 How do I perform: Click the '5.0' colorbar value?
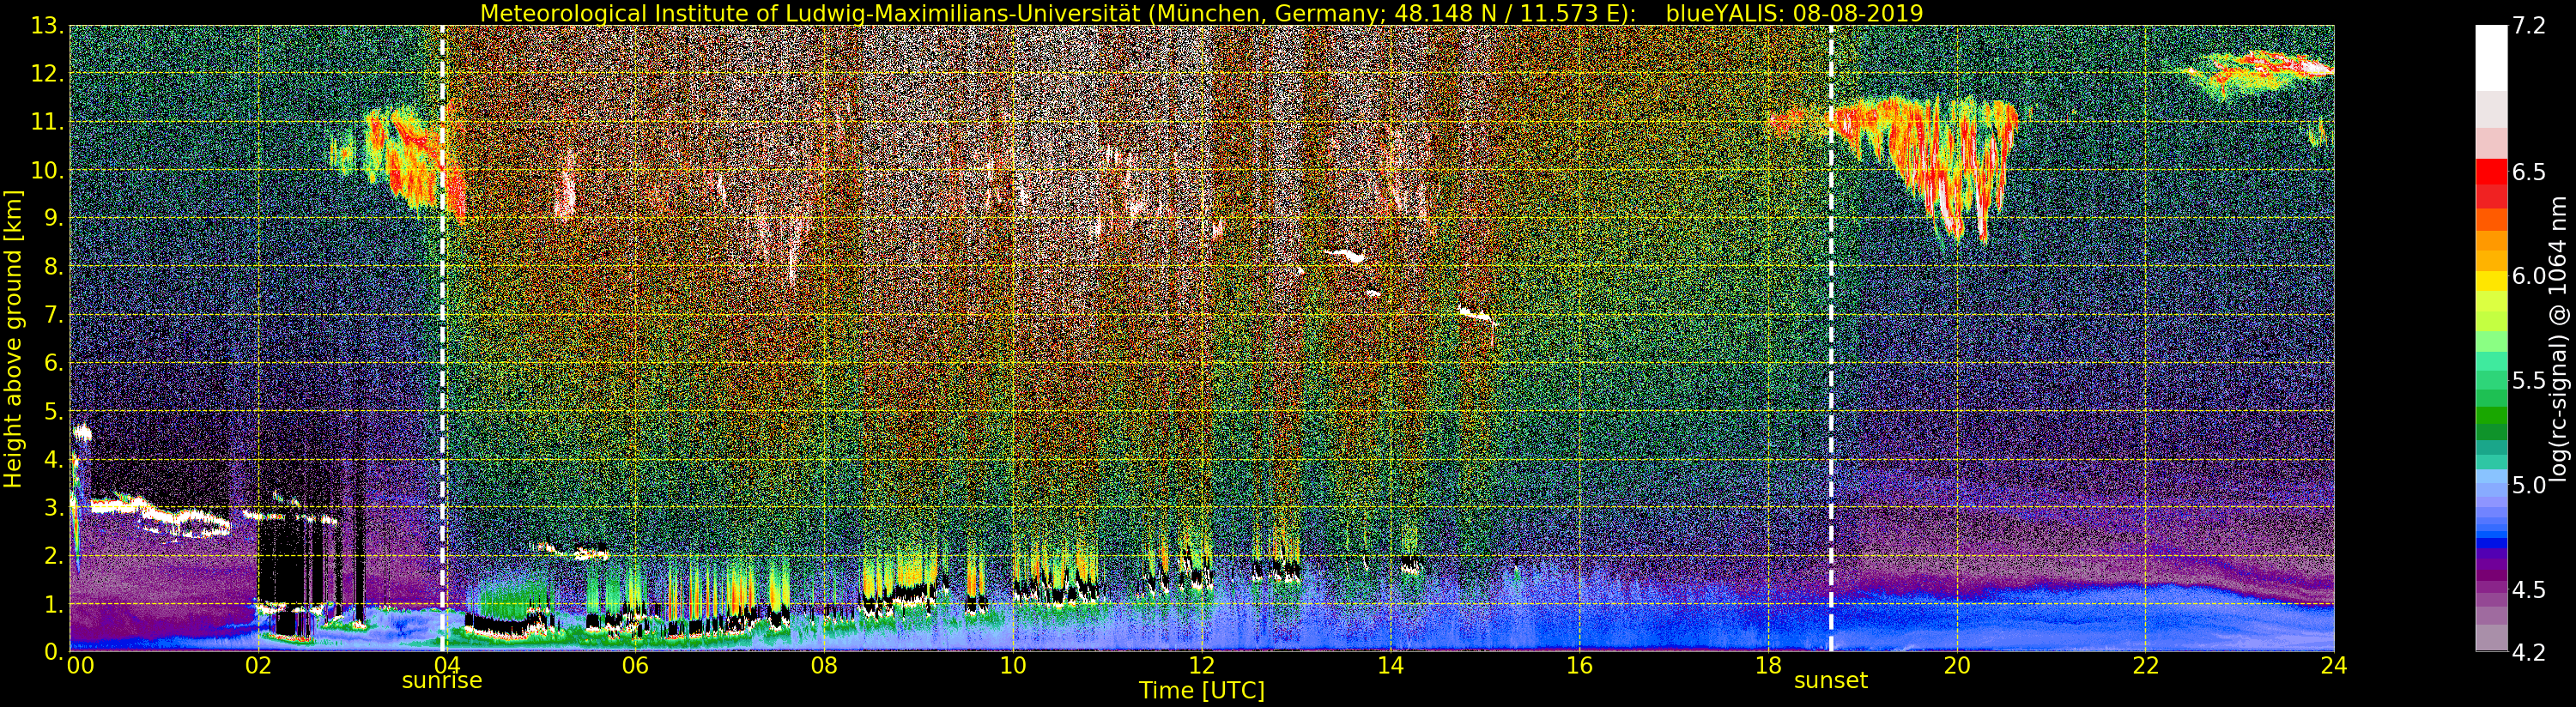click(x=2529, y=485)
